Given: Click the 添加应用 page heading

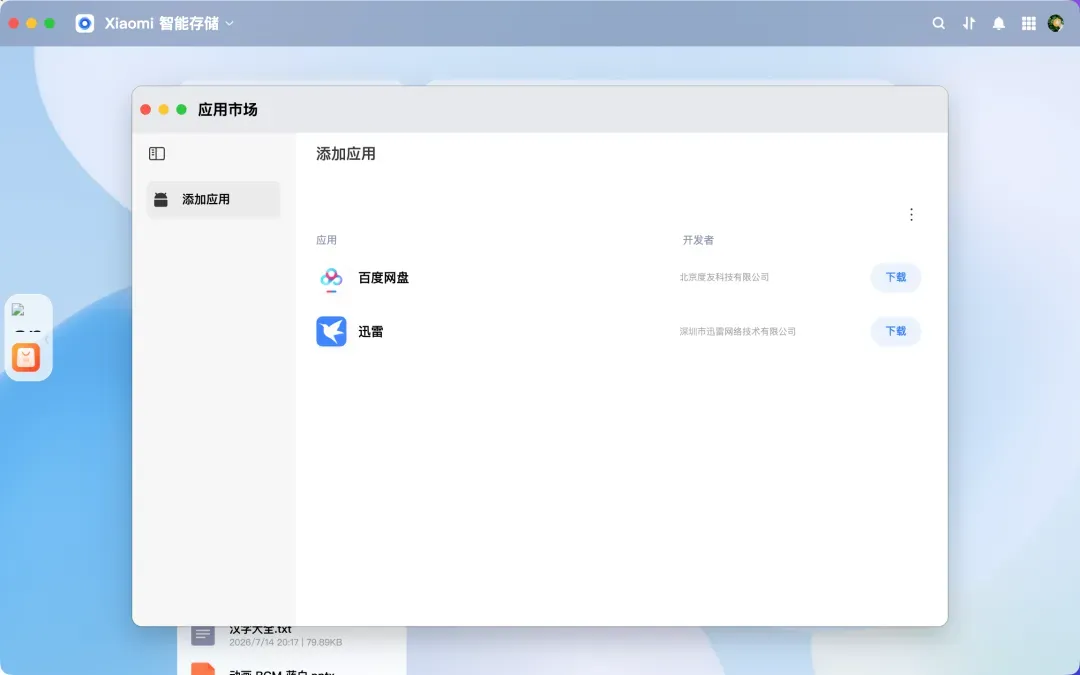Looking at the screenshot, I should (x=346, y=154).
